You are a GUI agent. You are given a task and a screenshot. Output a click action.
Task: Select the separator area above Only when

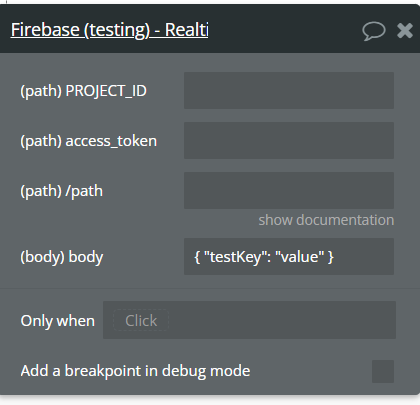pos(210,288)
